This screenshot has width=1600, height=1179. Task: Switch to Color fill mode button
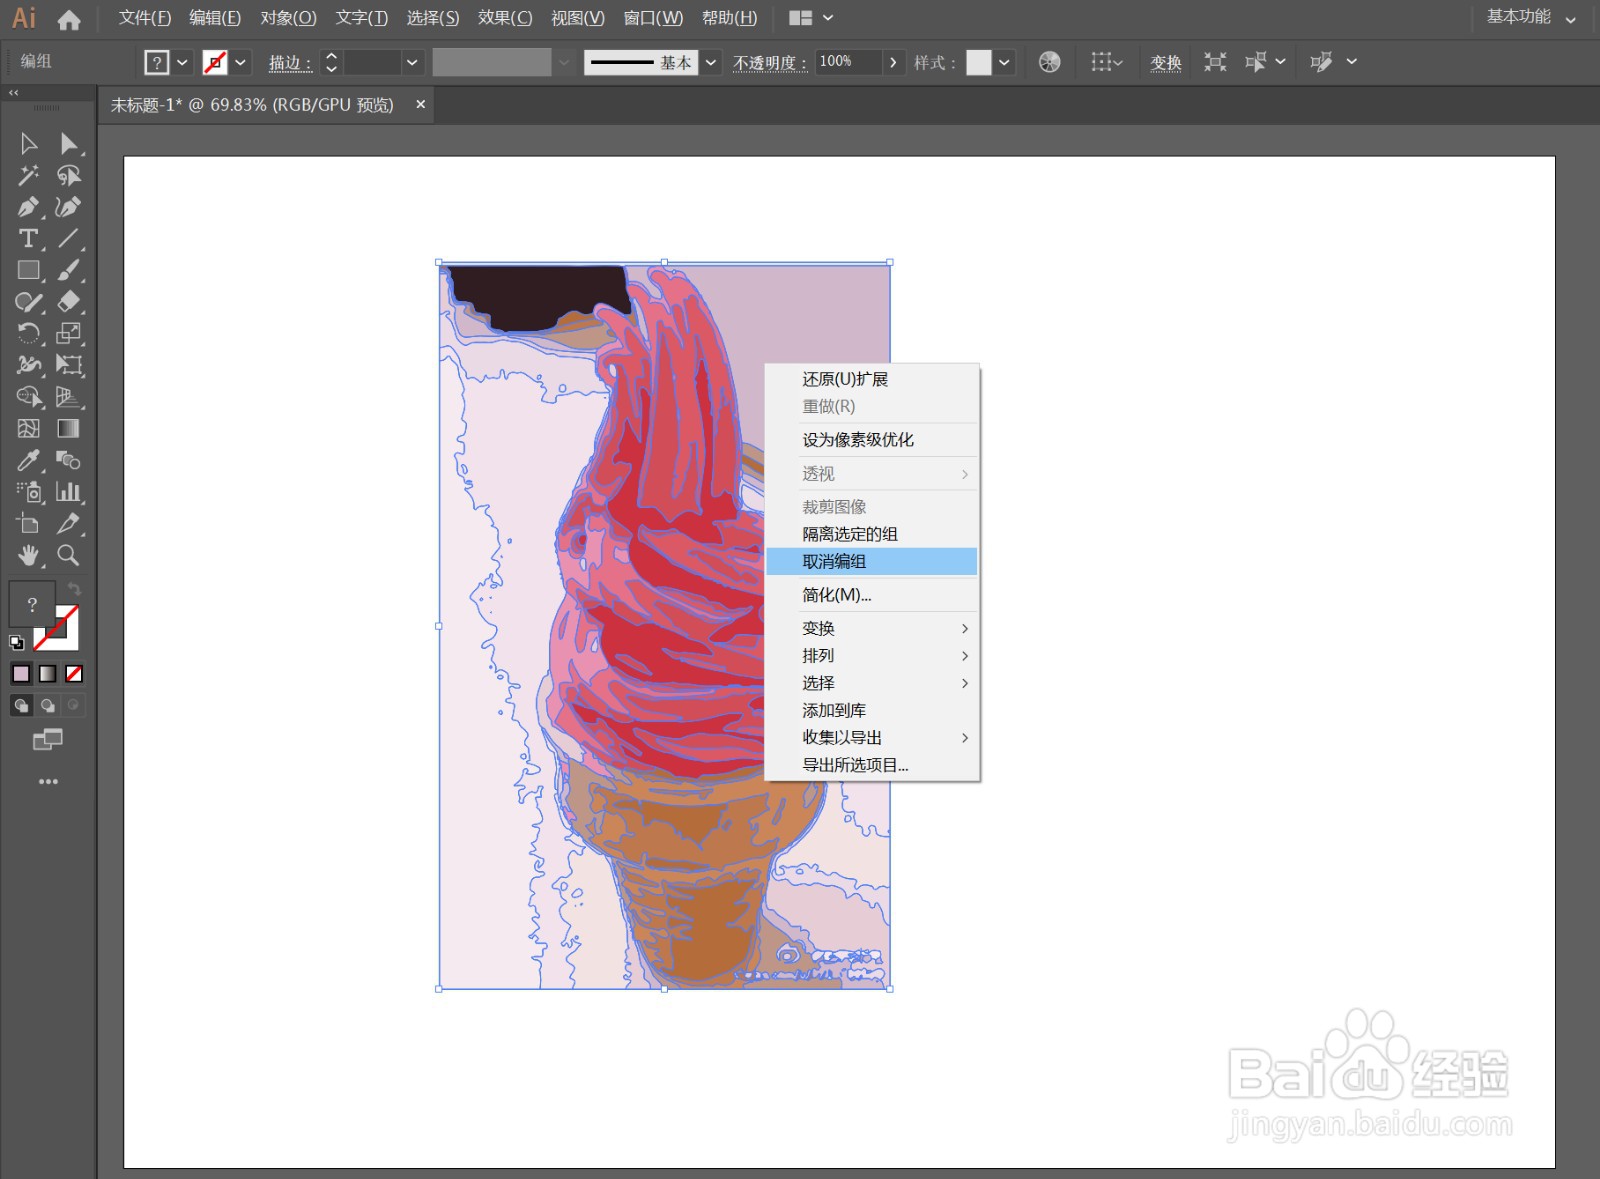point(21,674)
